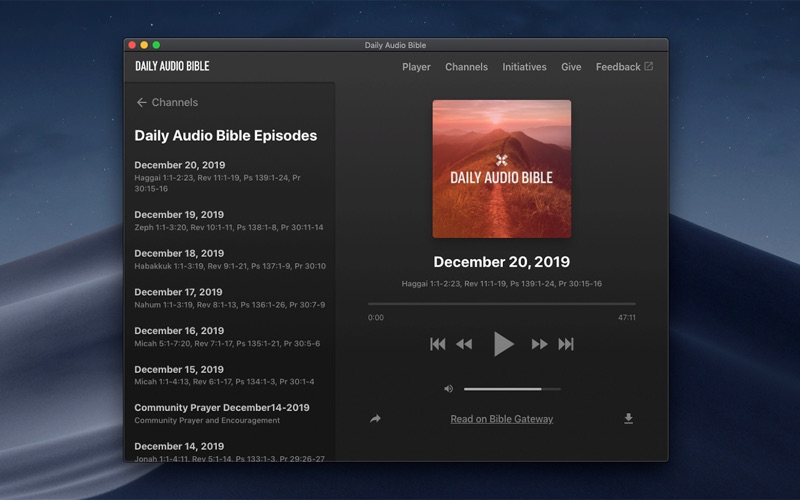Select the December 19, 2019 episode
This screenshot has height=500, width=800.
tap(230, 220)
